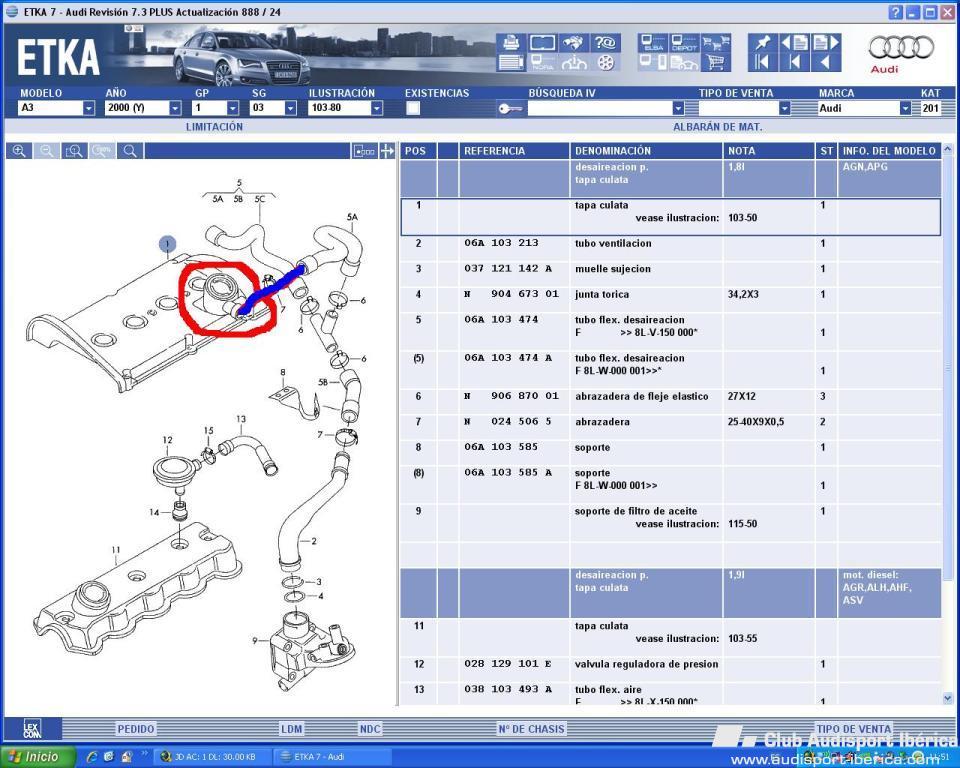Switch to ETKA 7 - Audi taskbar item
The height and width of the screenshot is (768, 960).
point(334,757)
